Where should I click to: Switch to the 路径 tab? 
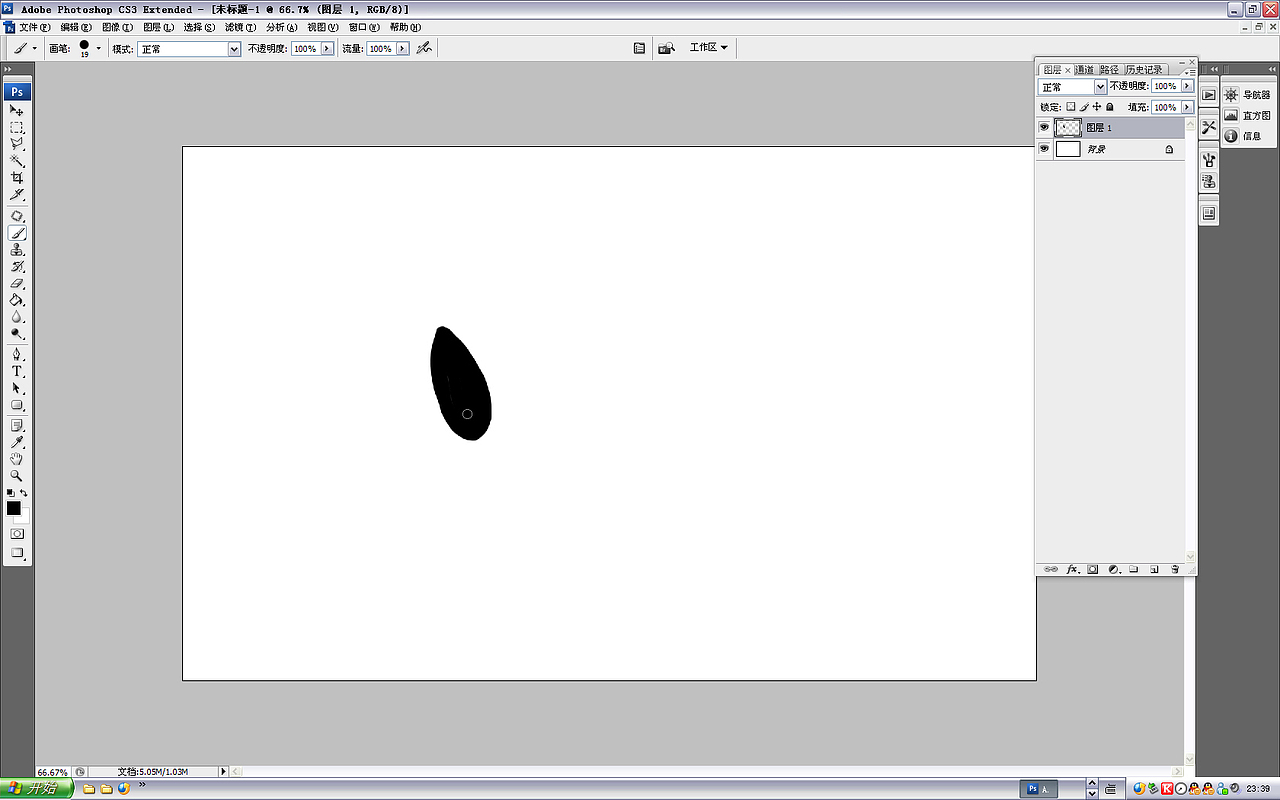tap(1110, 70)
